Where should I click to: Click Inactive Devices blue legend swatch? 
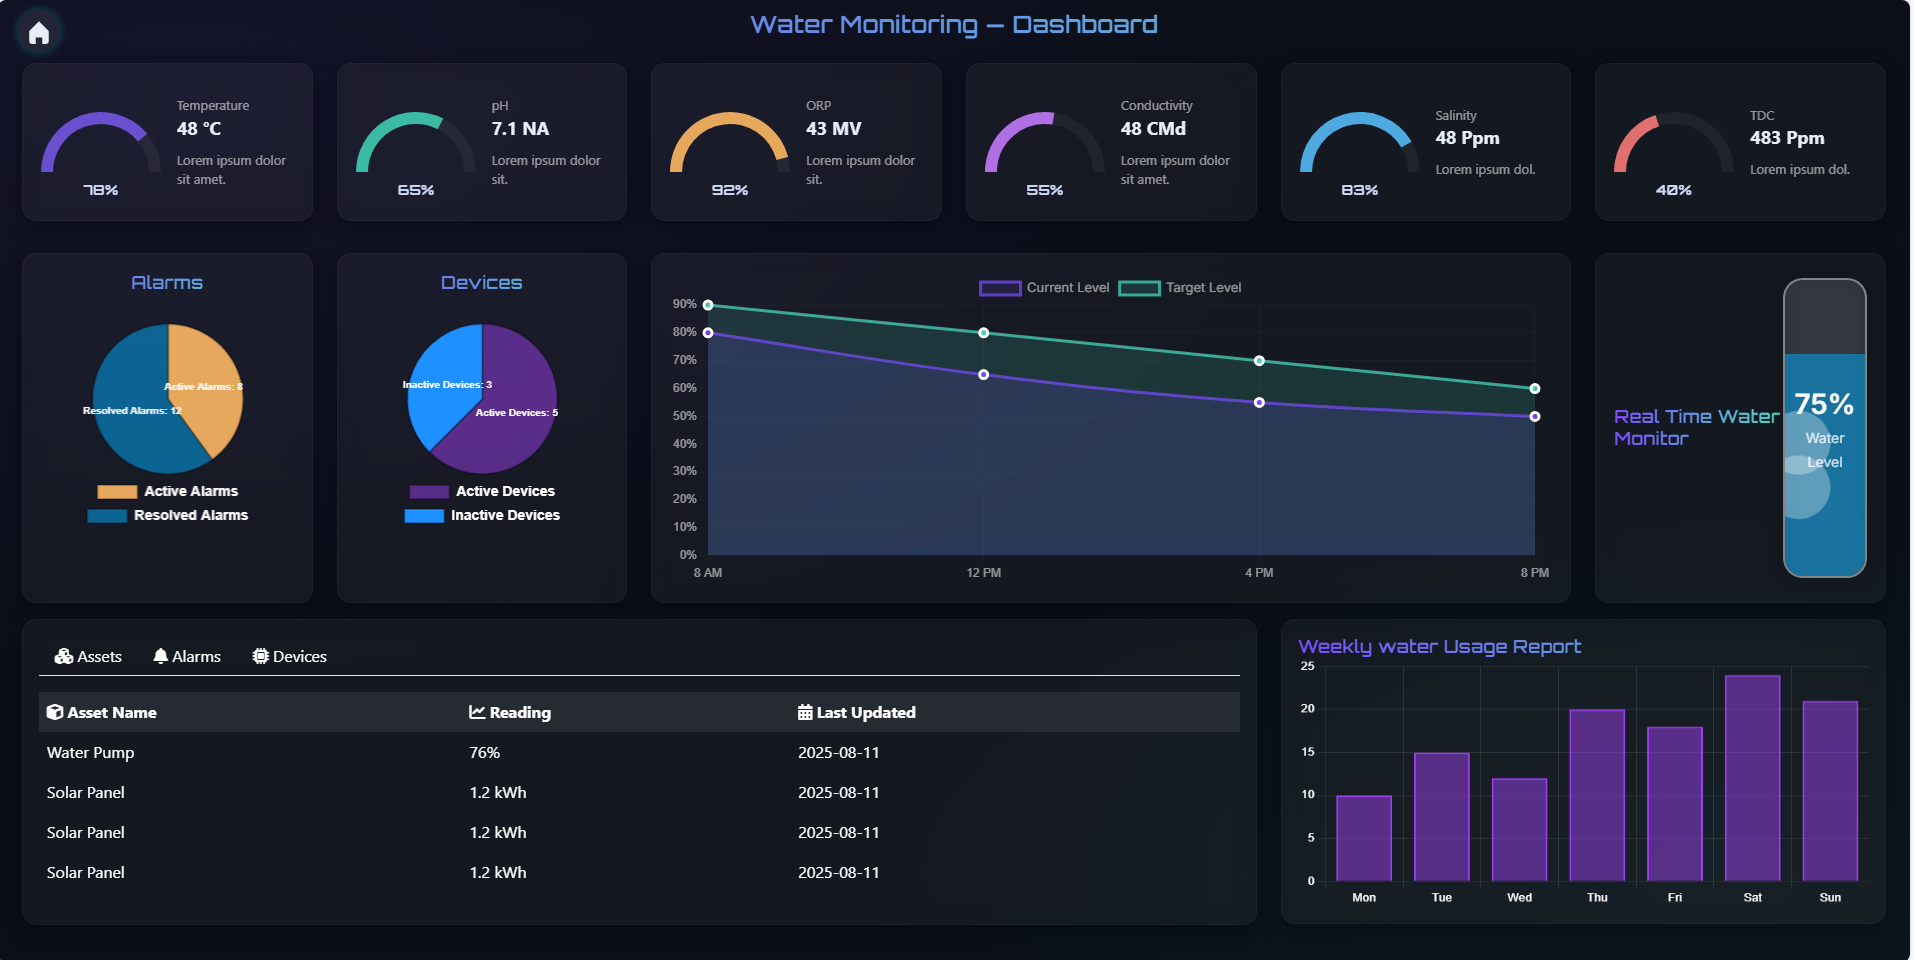tap(424, 515)
